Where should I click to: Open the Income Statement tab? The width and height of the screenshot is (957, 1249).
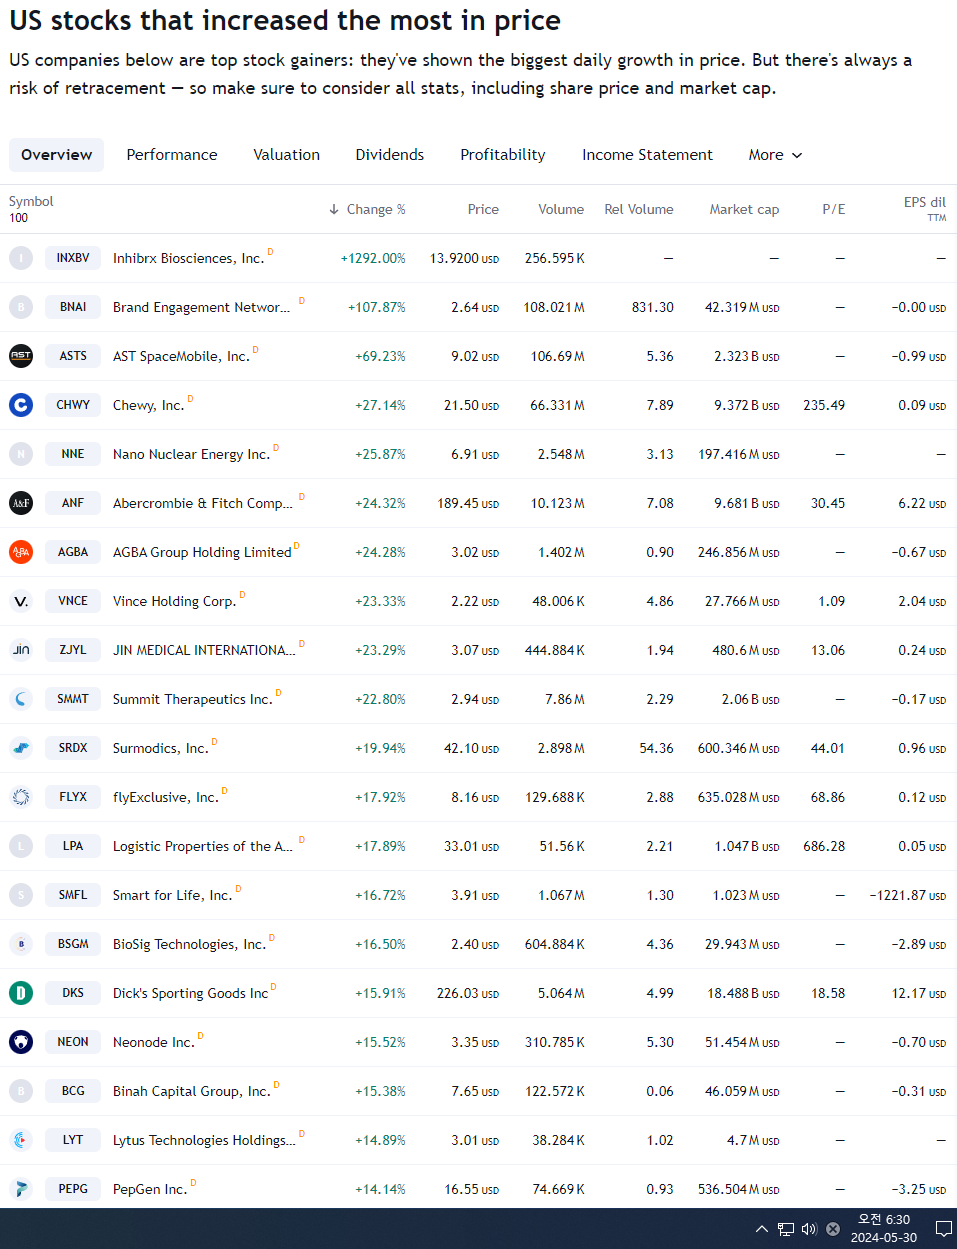click(x=647, y=155)
